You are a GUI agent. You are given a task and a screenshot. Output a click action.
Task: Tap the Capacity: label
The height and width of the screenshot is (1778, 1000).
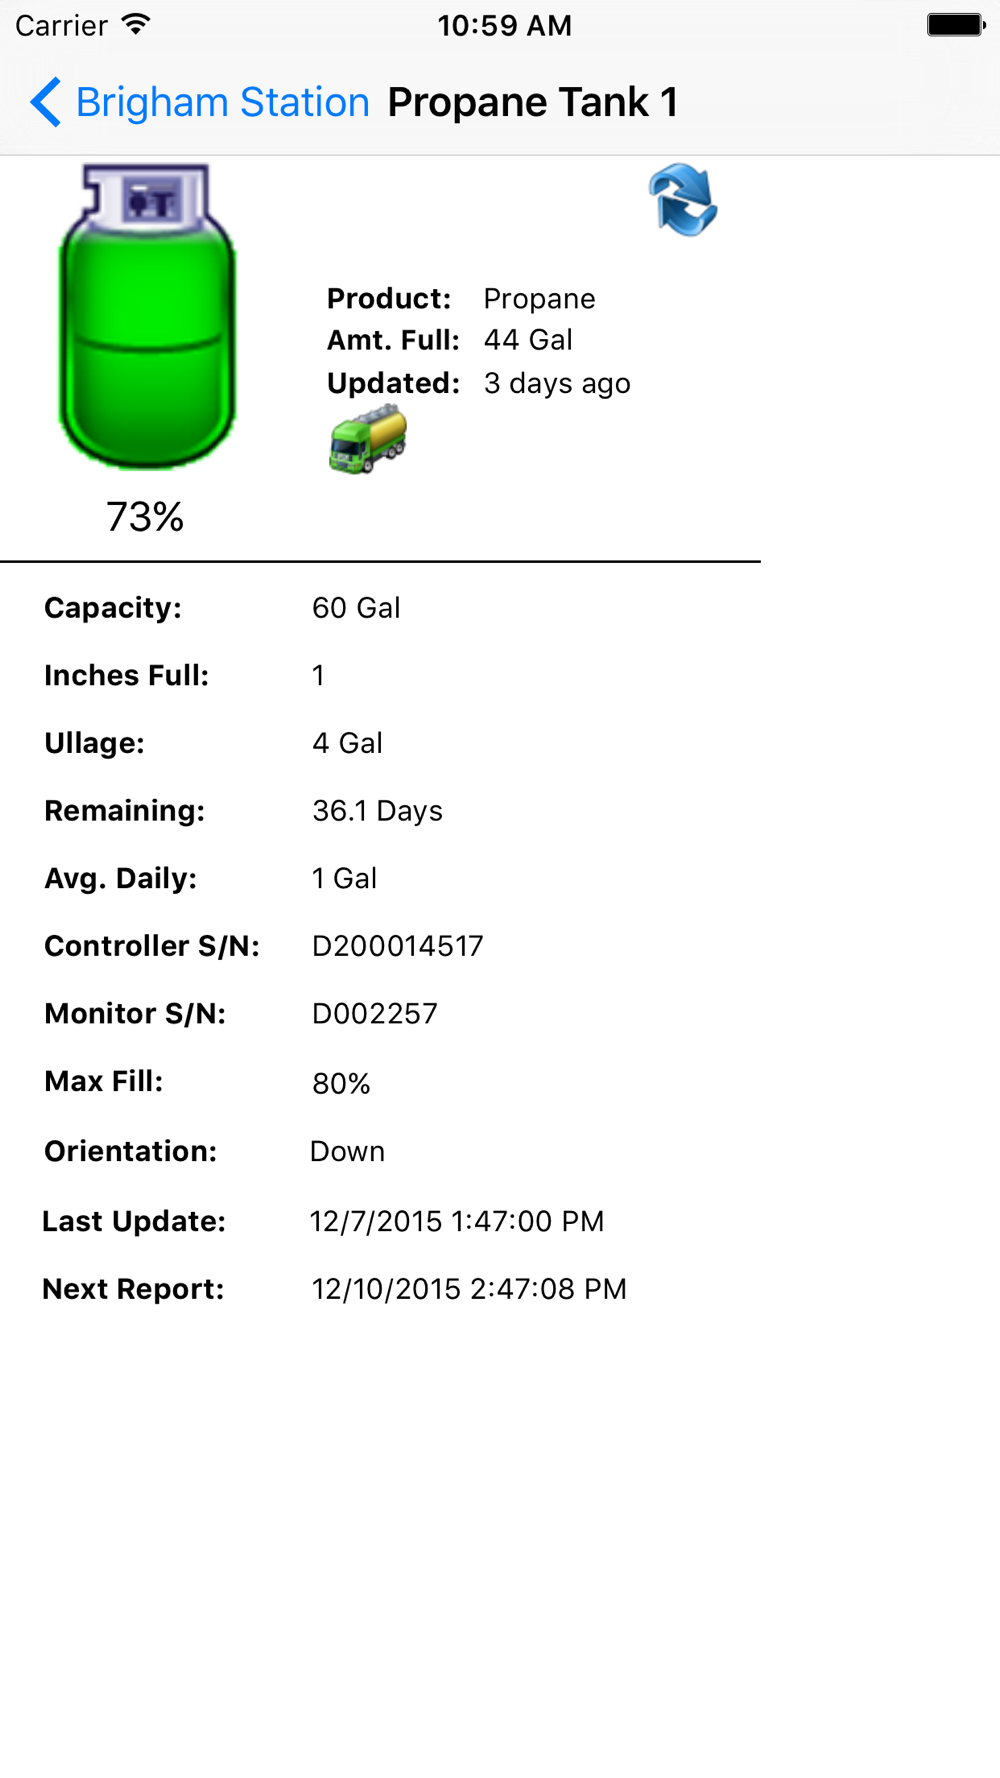click(x=113, y=608)
